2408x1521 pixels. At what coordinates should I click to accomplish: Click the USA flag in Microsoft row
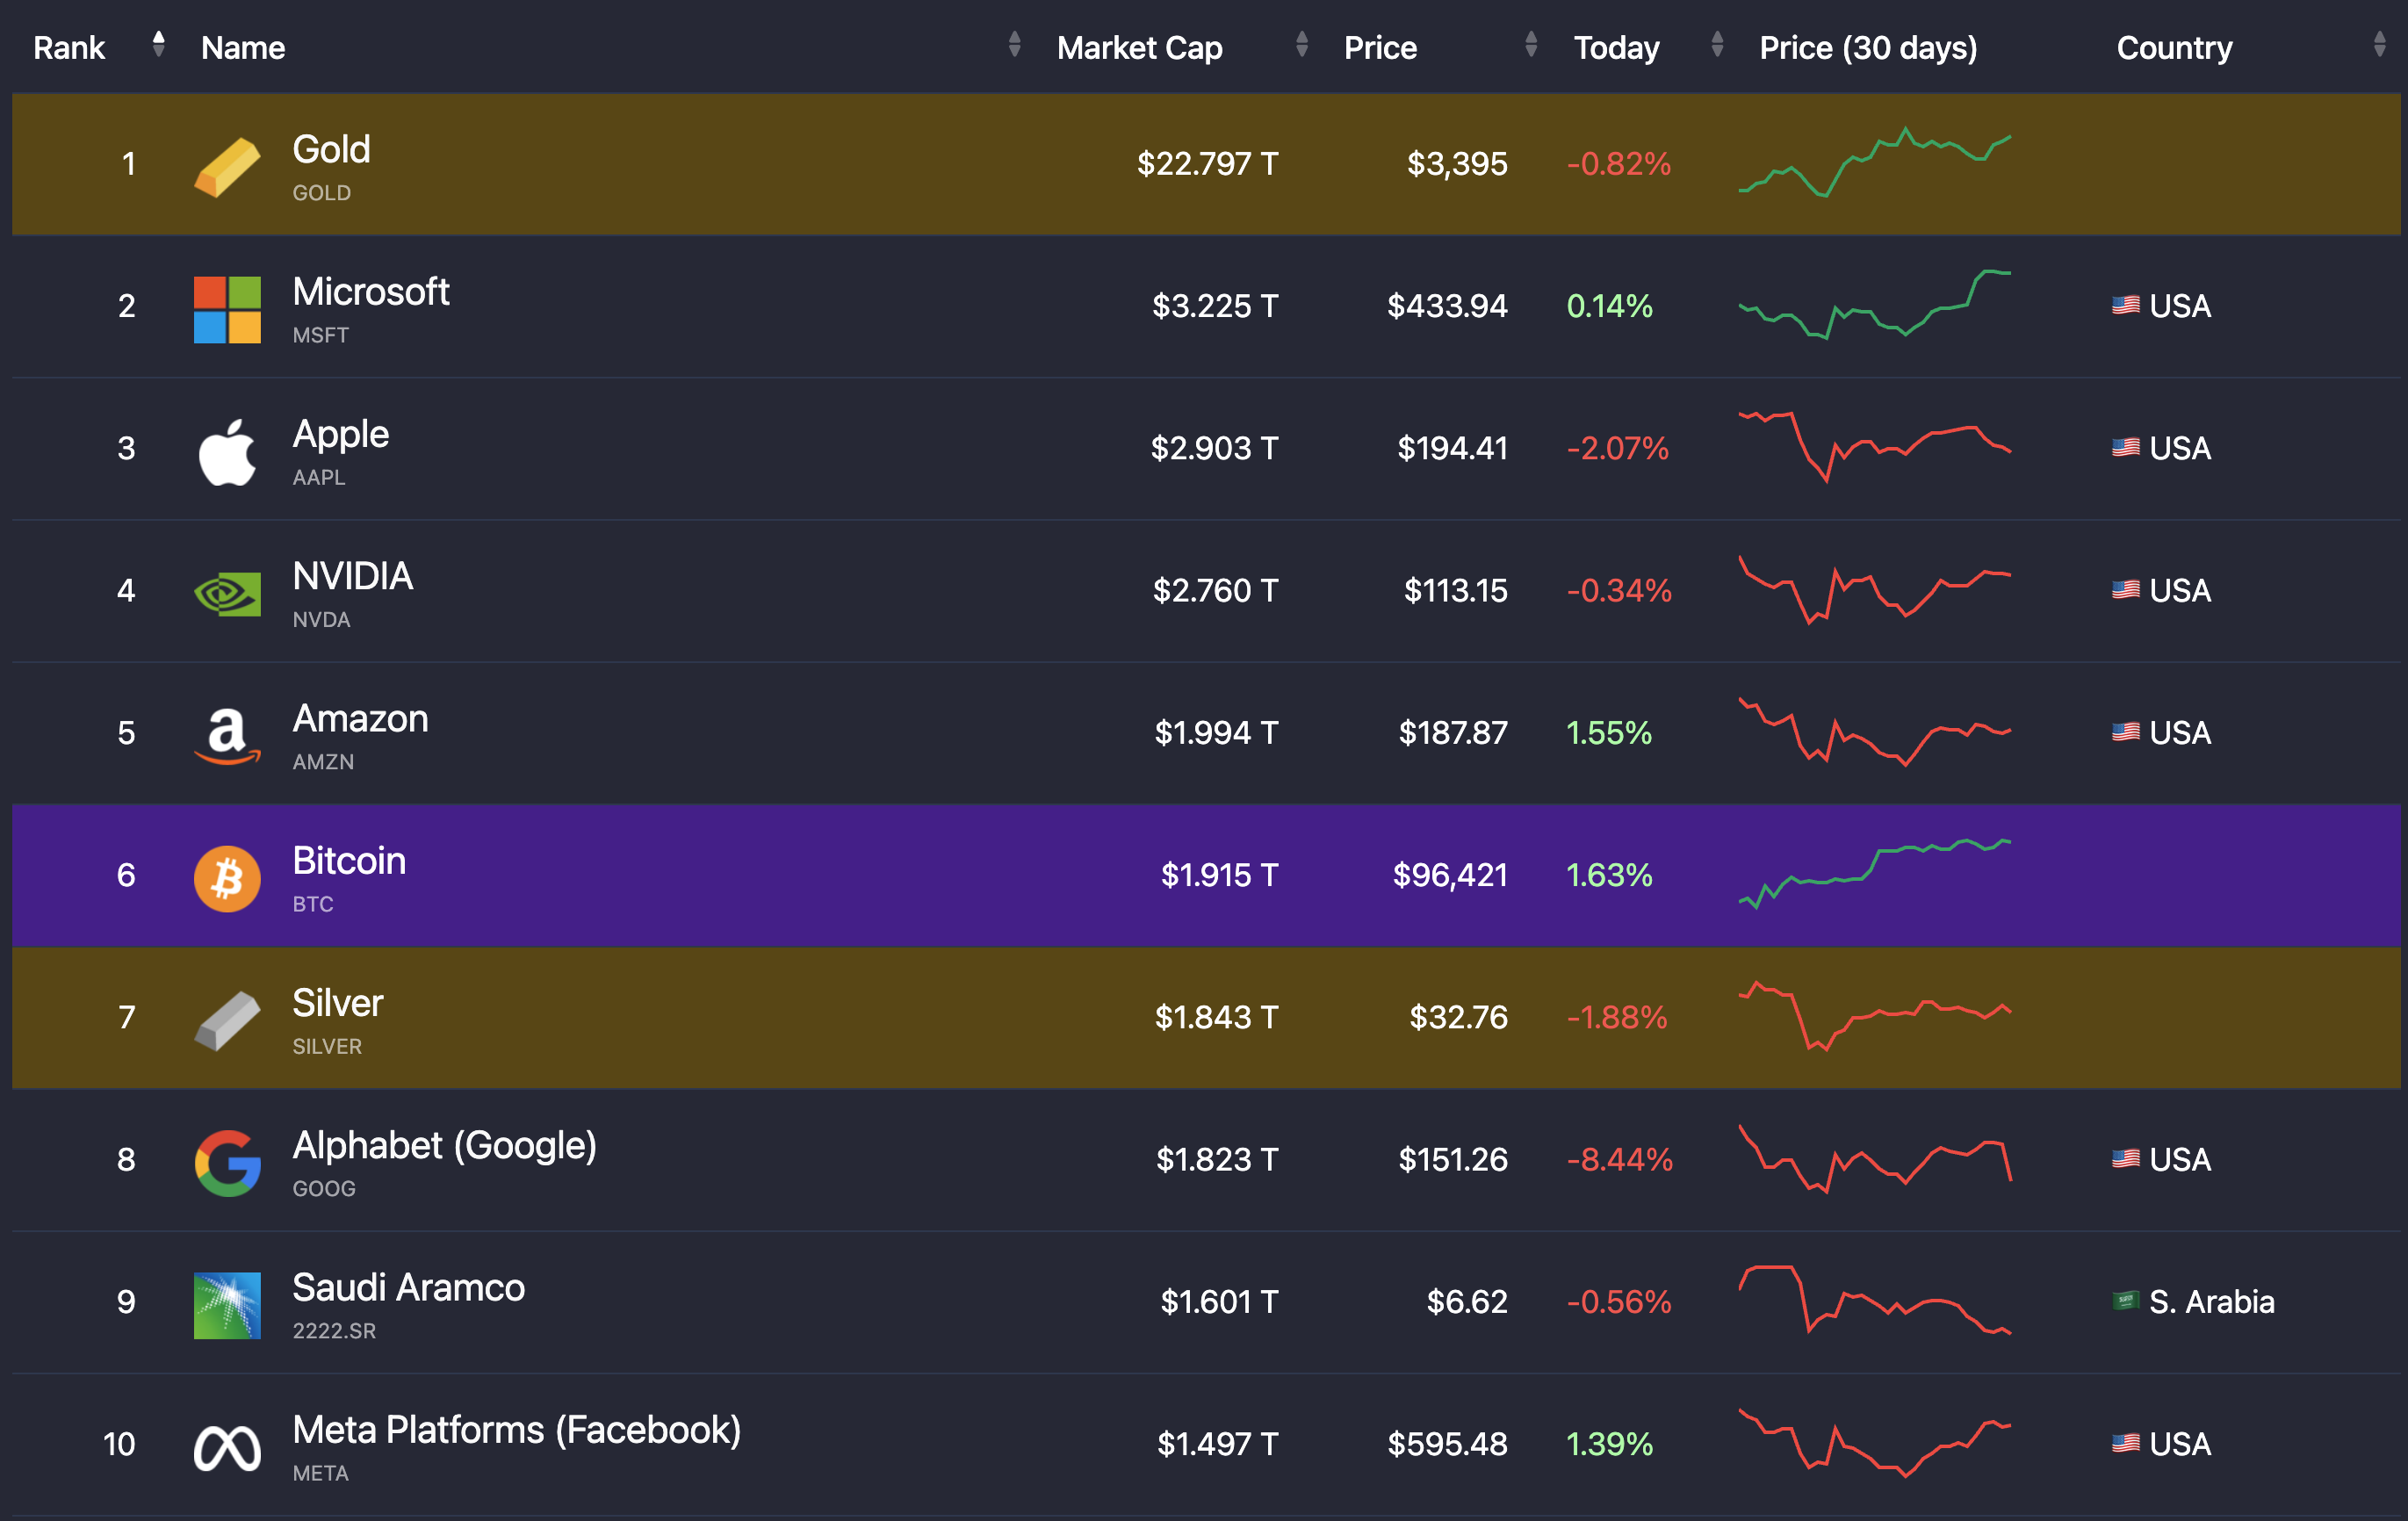click(x=2126, y=305)
